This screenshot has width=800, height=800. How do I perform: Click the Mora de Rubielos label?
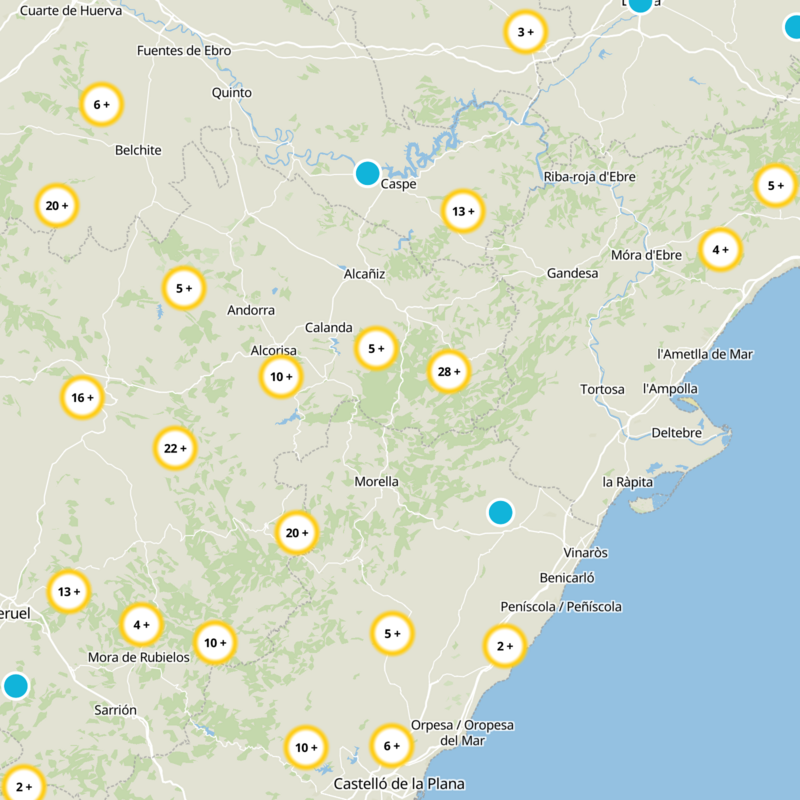pos(139,657)
